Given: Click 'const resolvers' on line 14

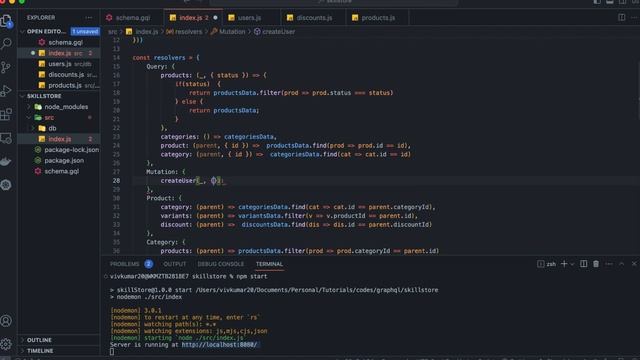Looking at the screenshot, I should pyautogui.click(x=159, y=58).
